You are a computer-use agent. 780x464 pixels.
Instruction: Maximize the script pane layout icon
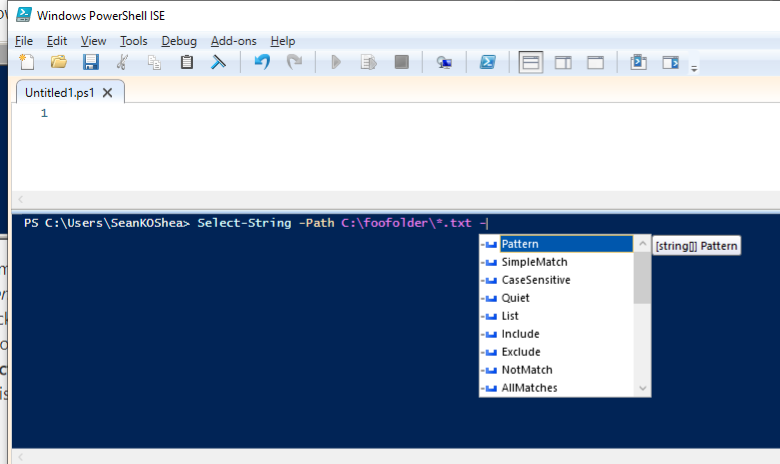click(x=595, y=63)
